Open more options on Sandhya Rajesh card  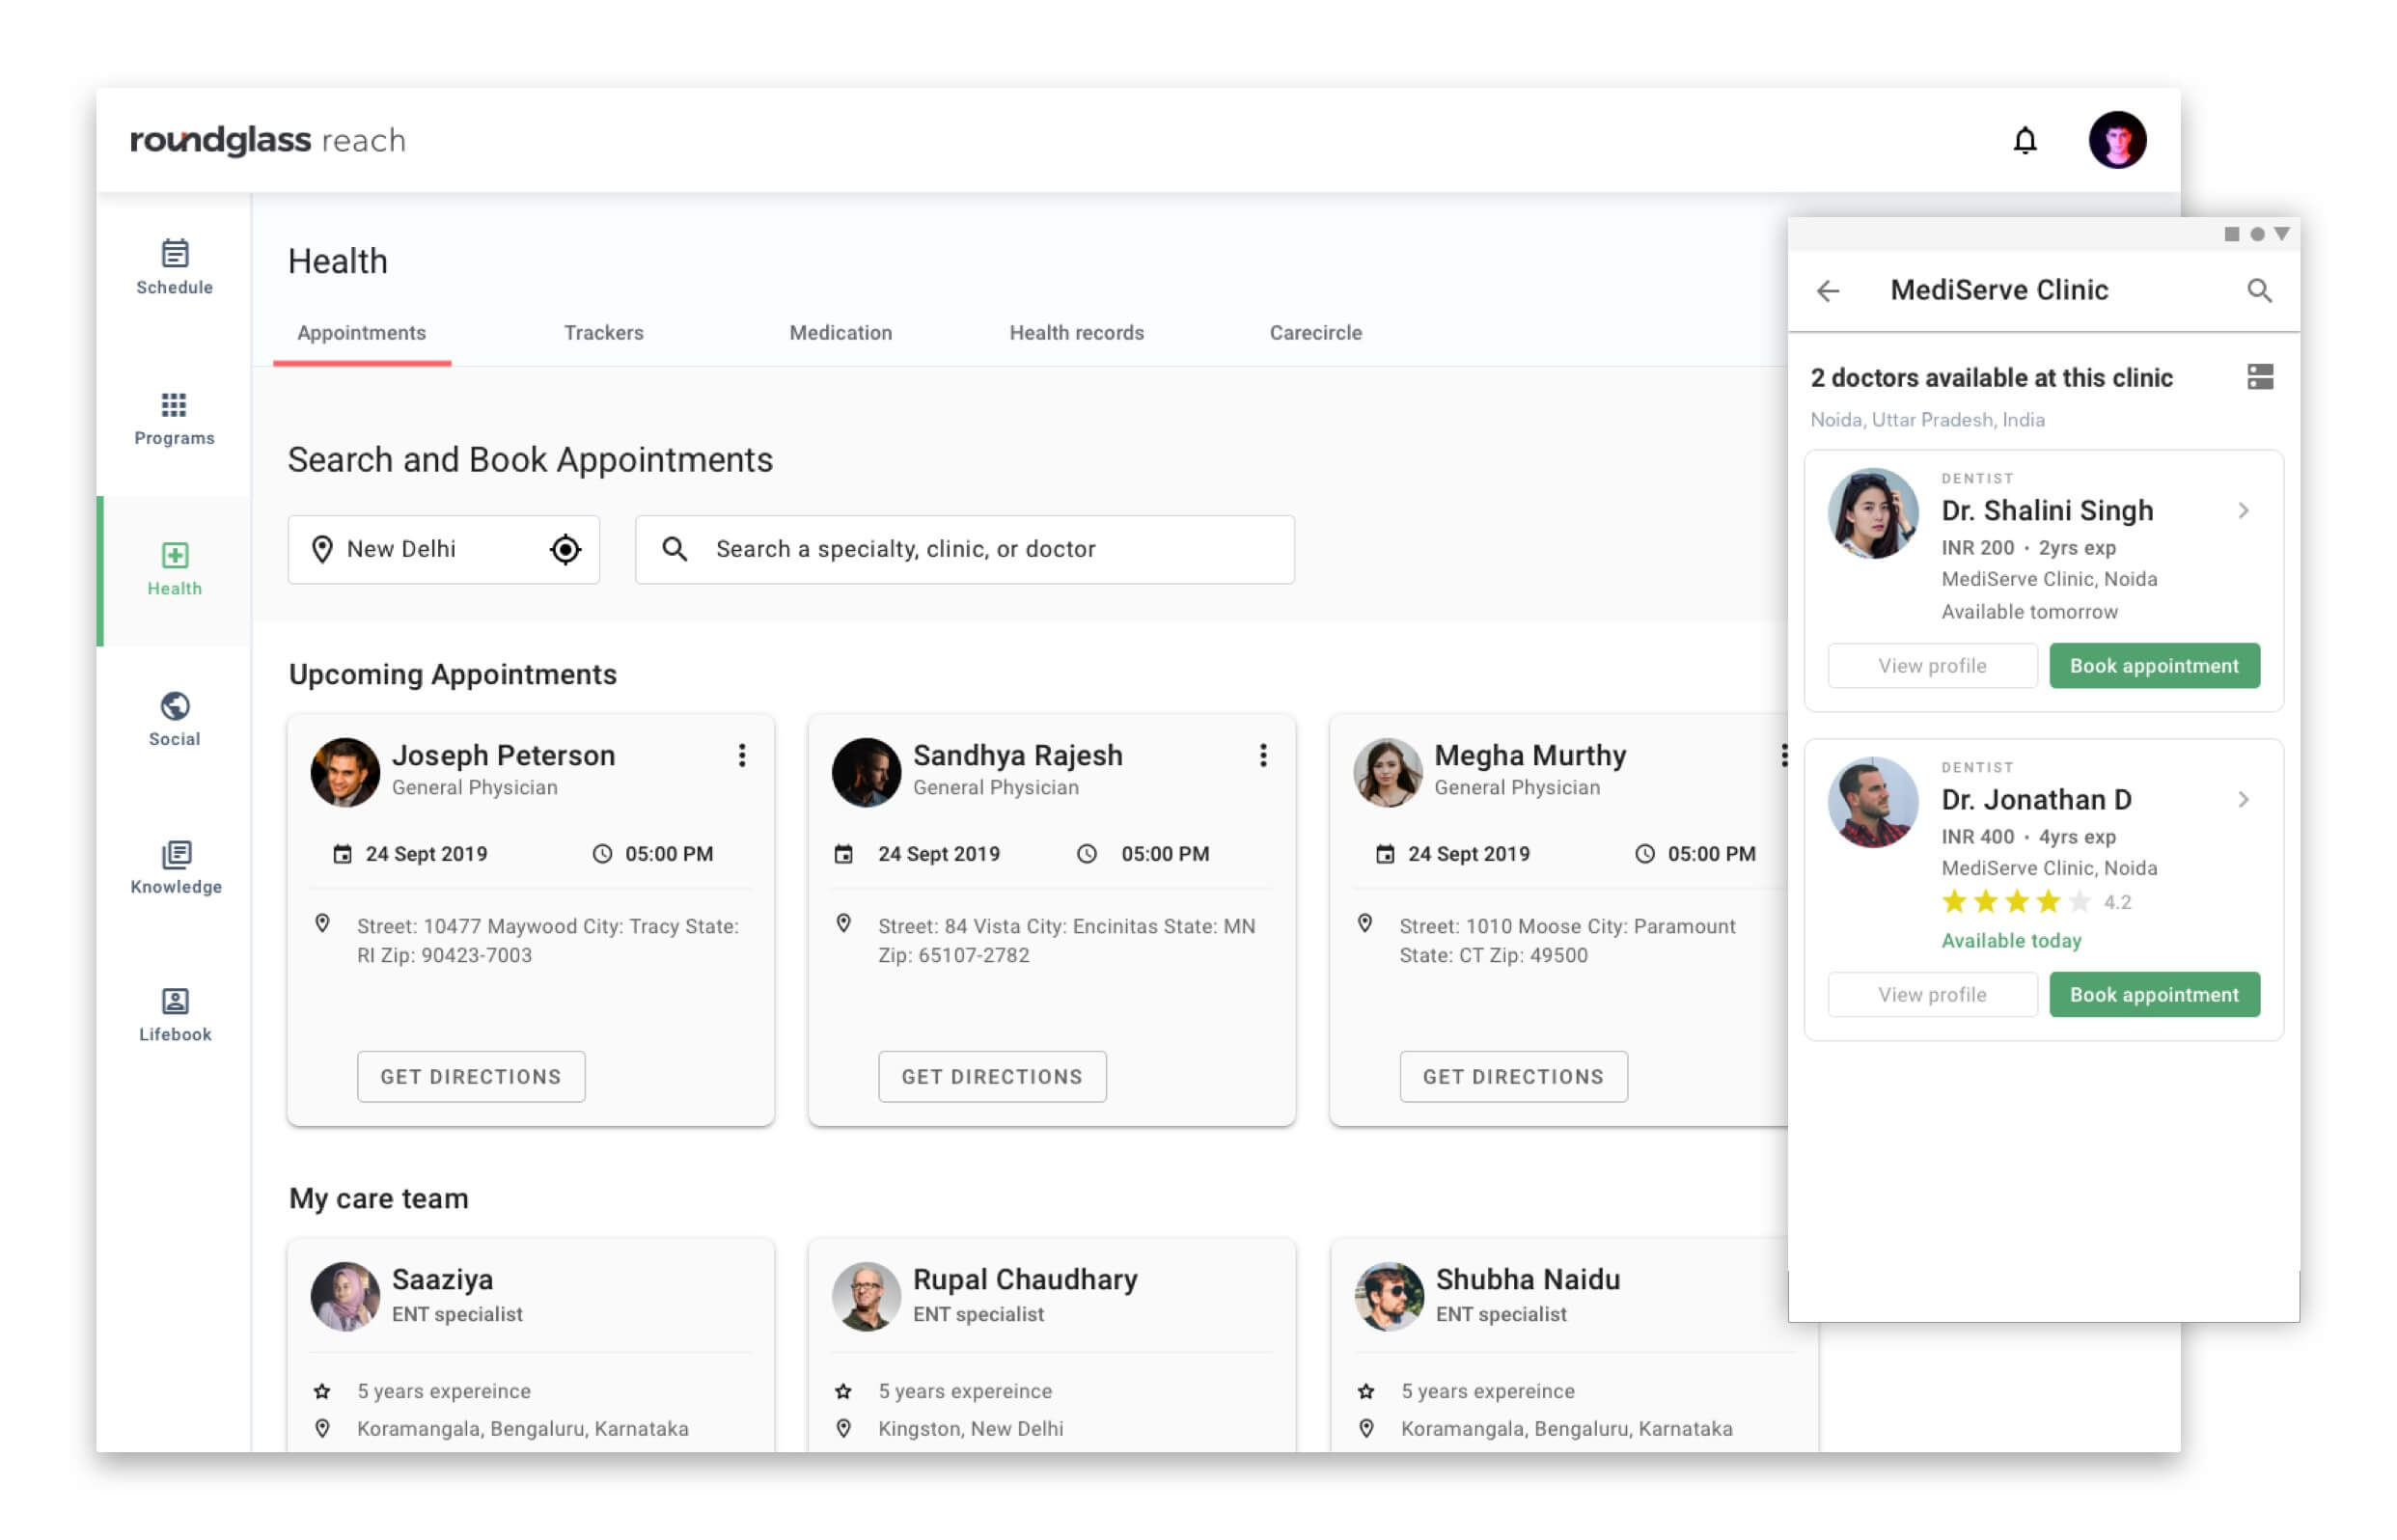click(x=1263, y=755)
